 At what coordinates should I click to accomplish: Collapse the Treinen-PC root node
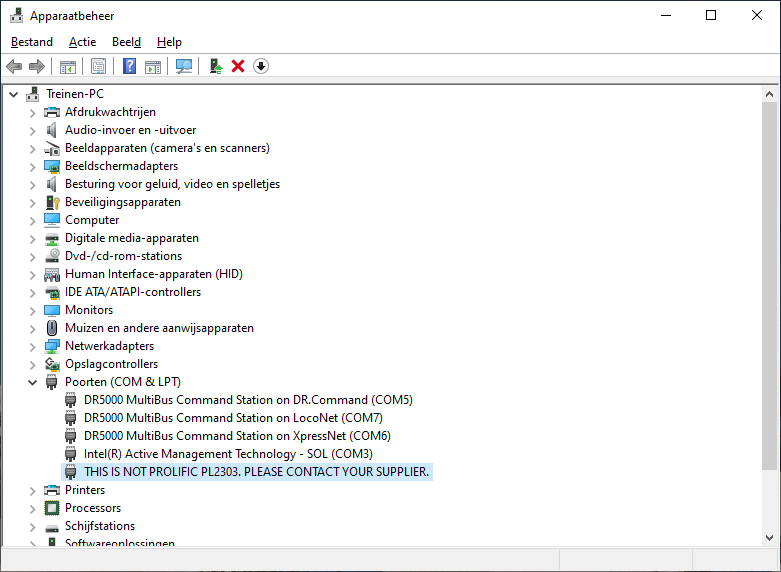point(13,94)
